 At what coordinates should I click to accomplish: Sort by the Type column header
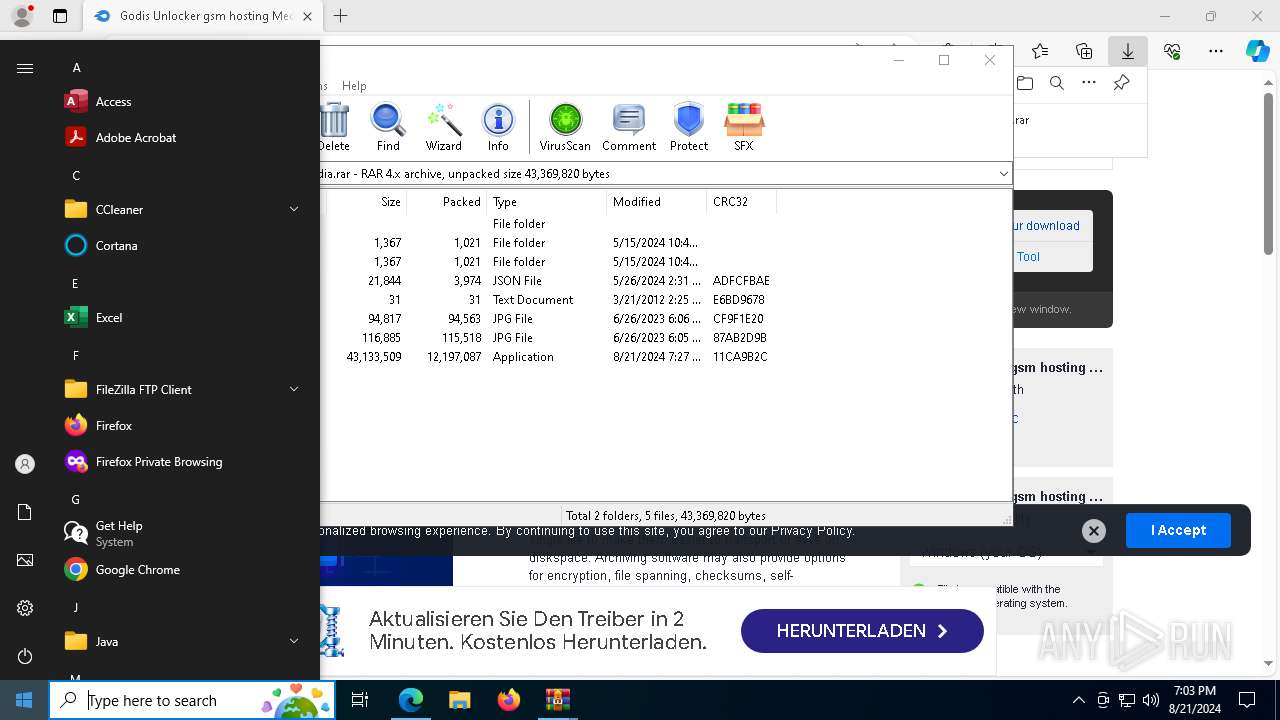click(x=547, y=202)
